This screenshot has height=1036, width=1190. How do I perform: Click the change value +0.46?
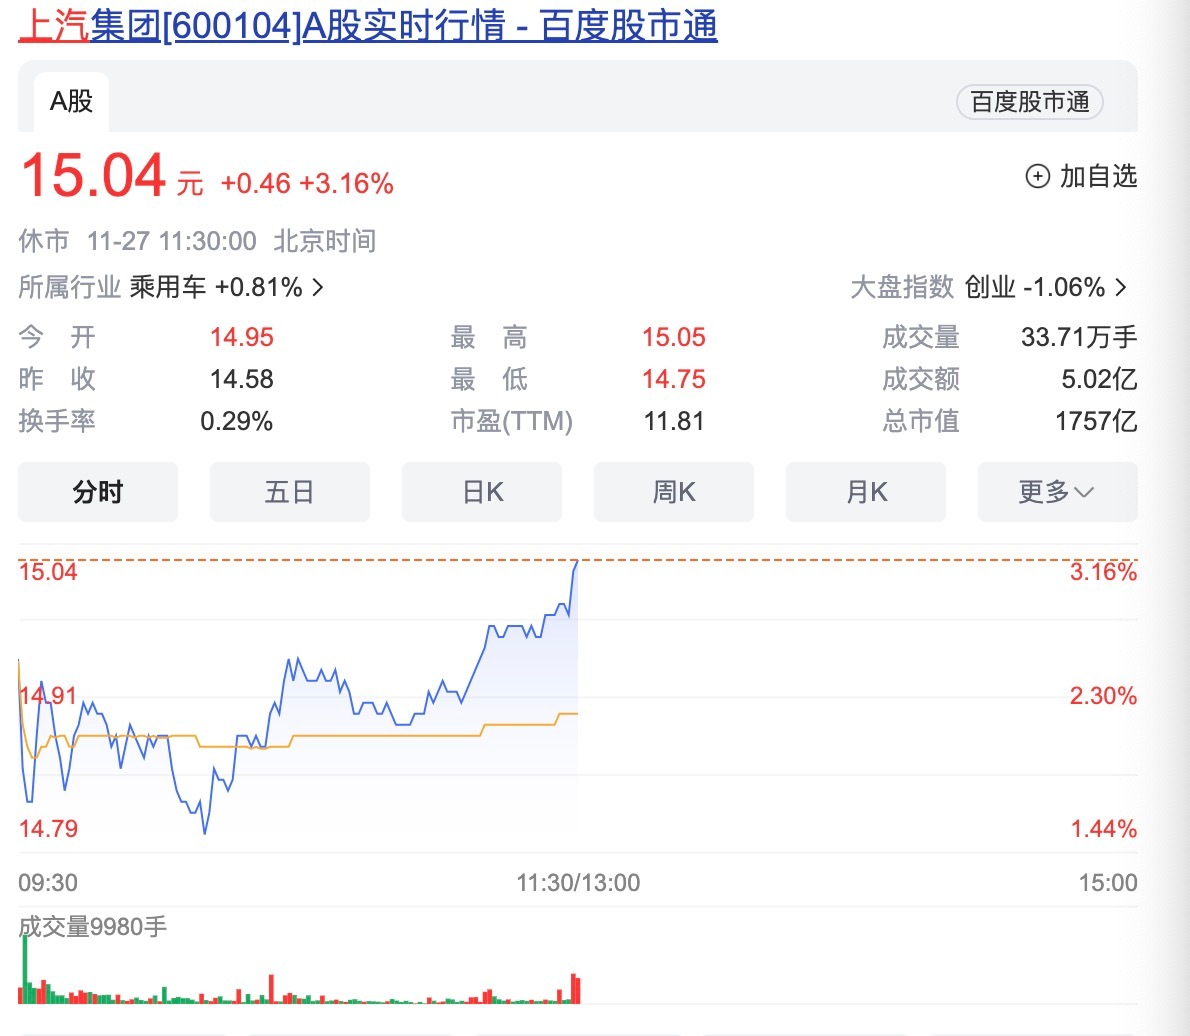coord(256,184)
